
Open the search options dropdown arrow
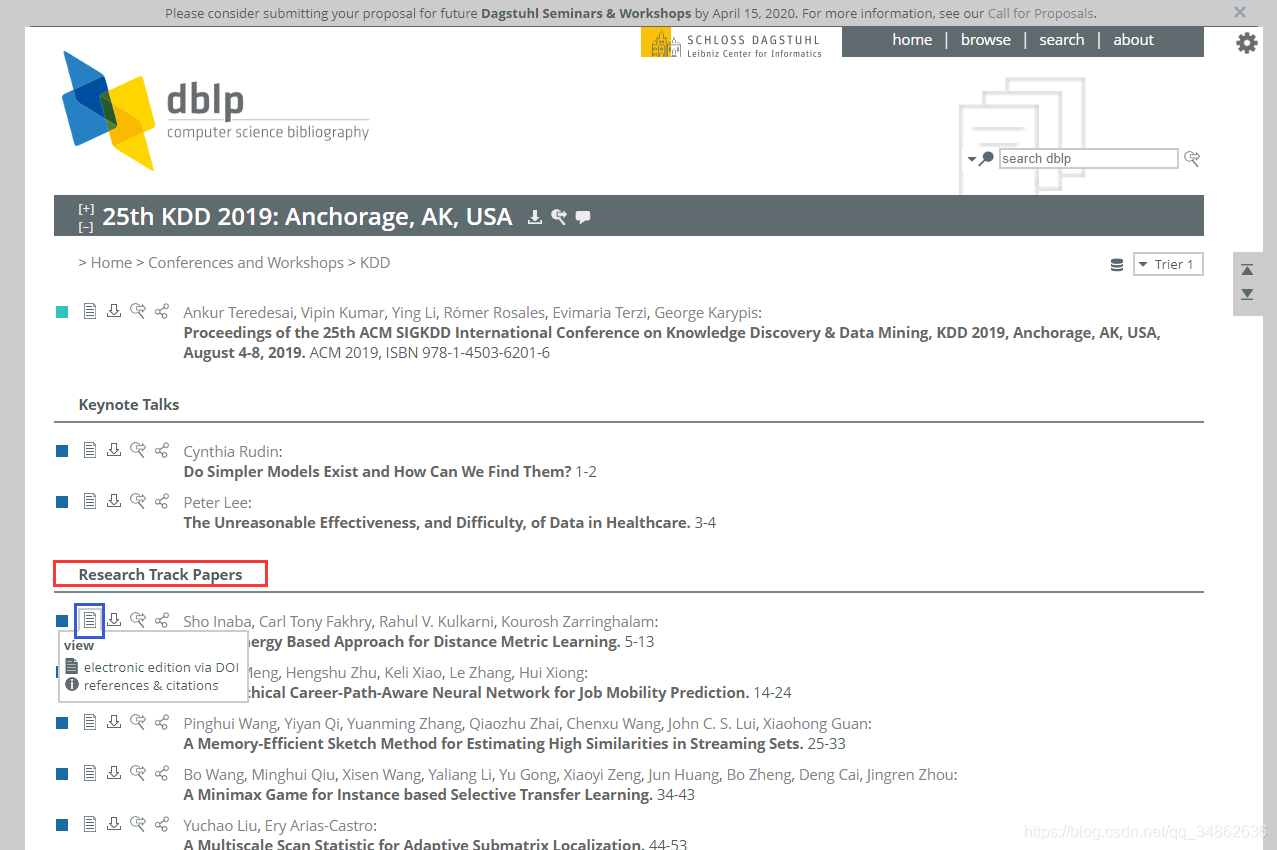point(971,160)
